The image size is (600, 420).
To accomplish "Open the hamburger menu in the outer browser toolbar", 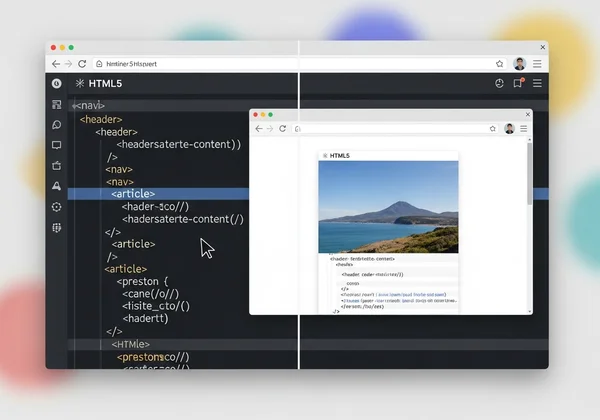I will tap(537, 64).
